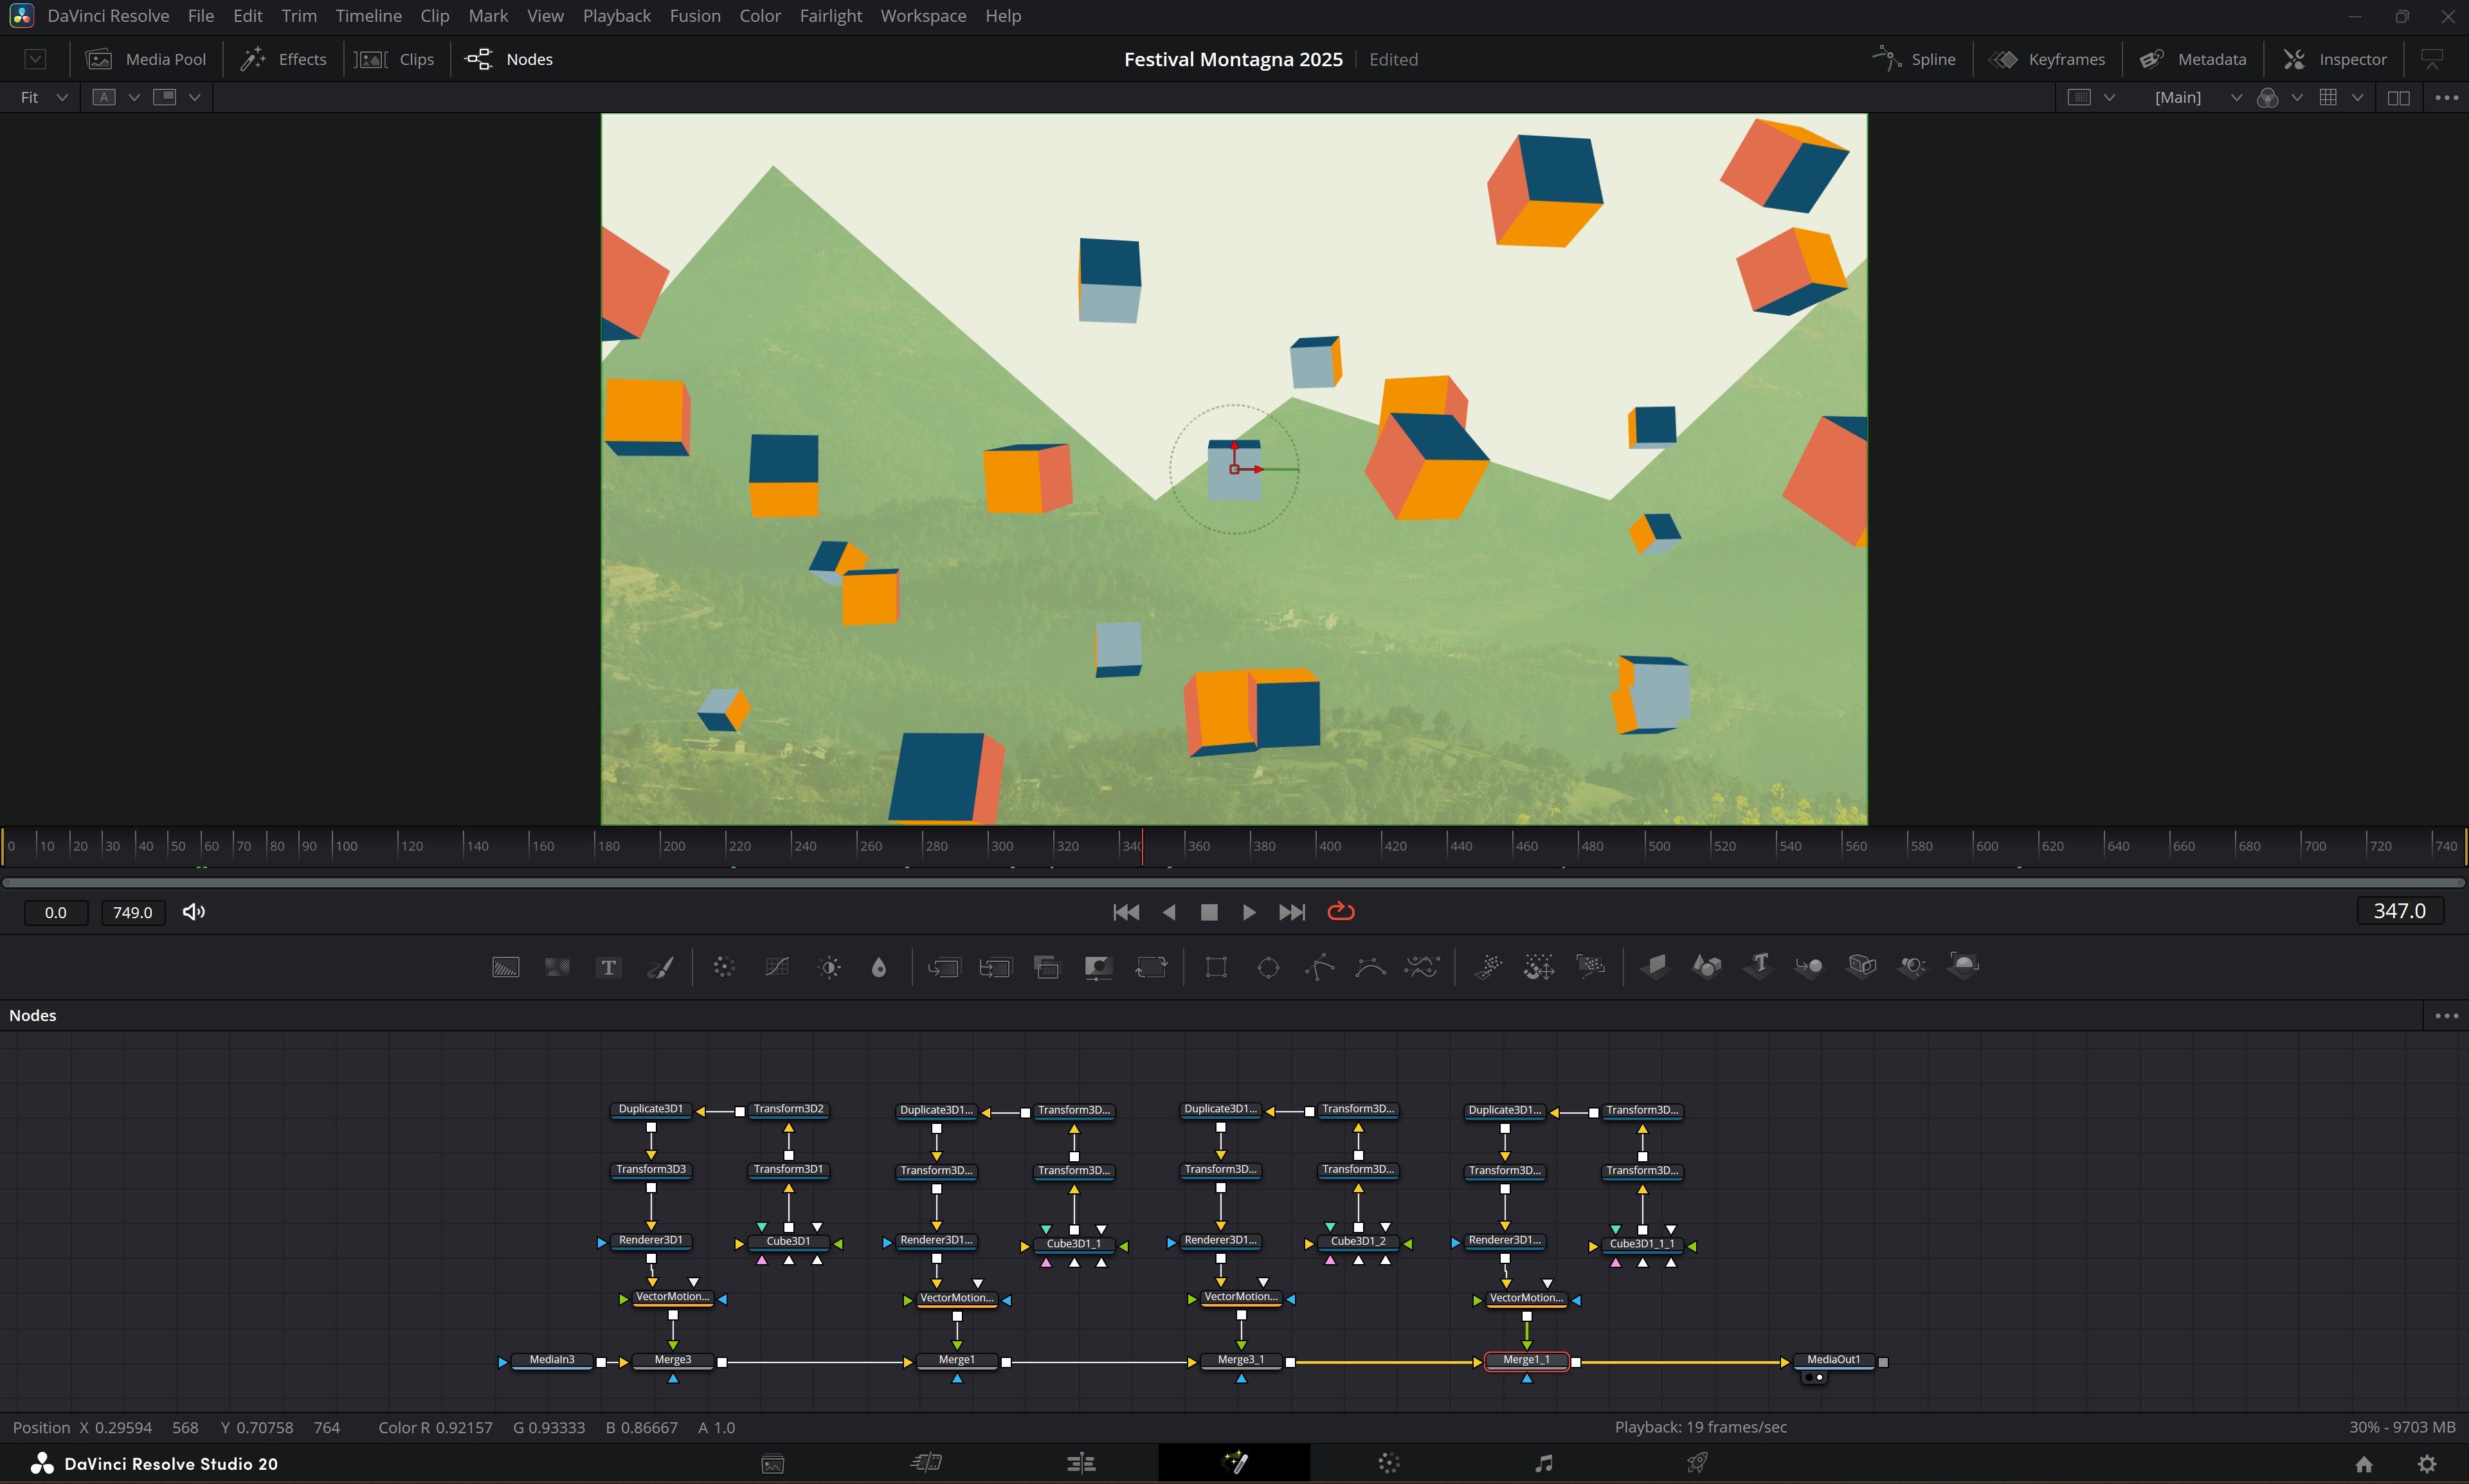Open the Fairlight page icon
The width and height of the screenshot is (2469, 1484).
[x=1544, y=1463]
